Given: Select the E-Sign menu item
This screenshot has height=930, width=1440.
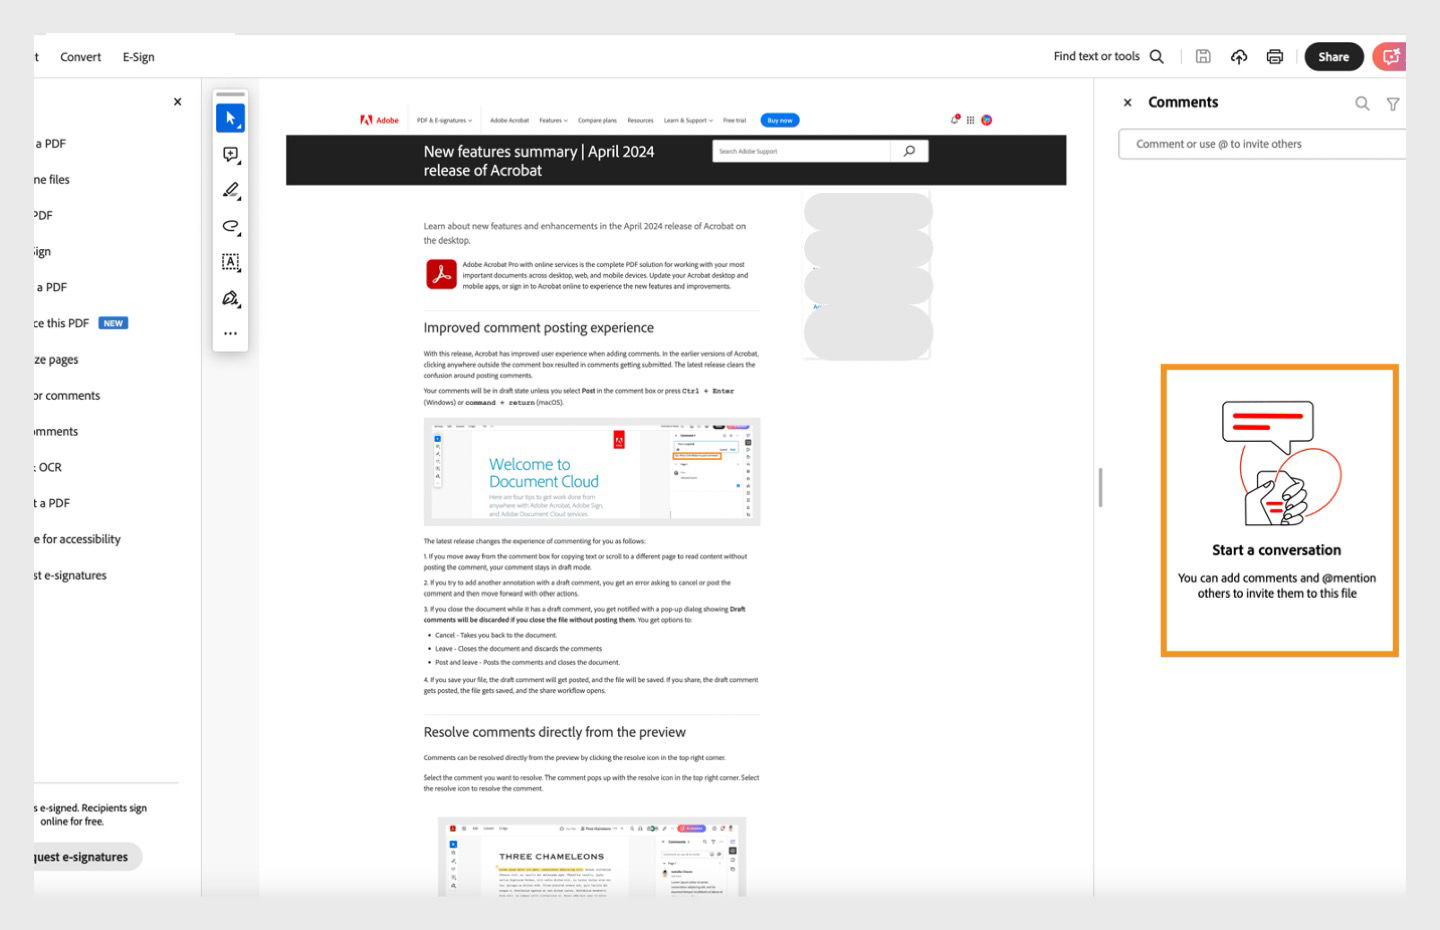Looking at the screenshot, I should click(139, 57).
